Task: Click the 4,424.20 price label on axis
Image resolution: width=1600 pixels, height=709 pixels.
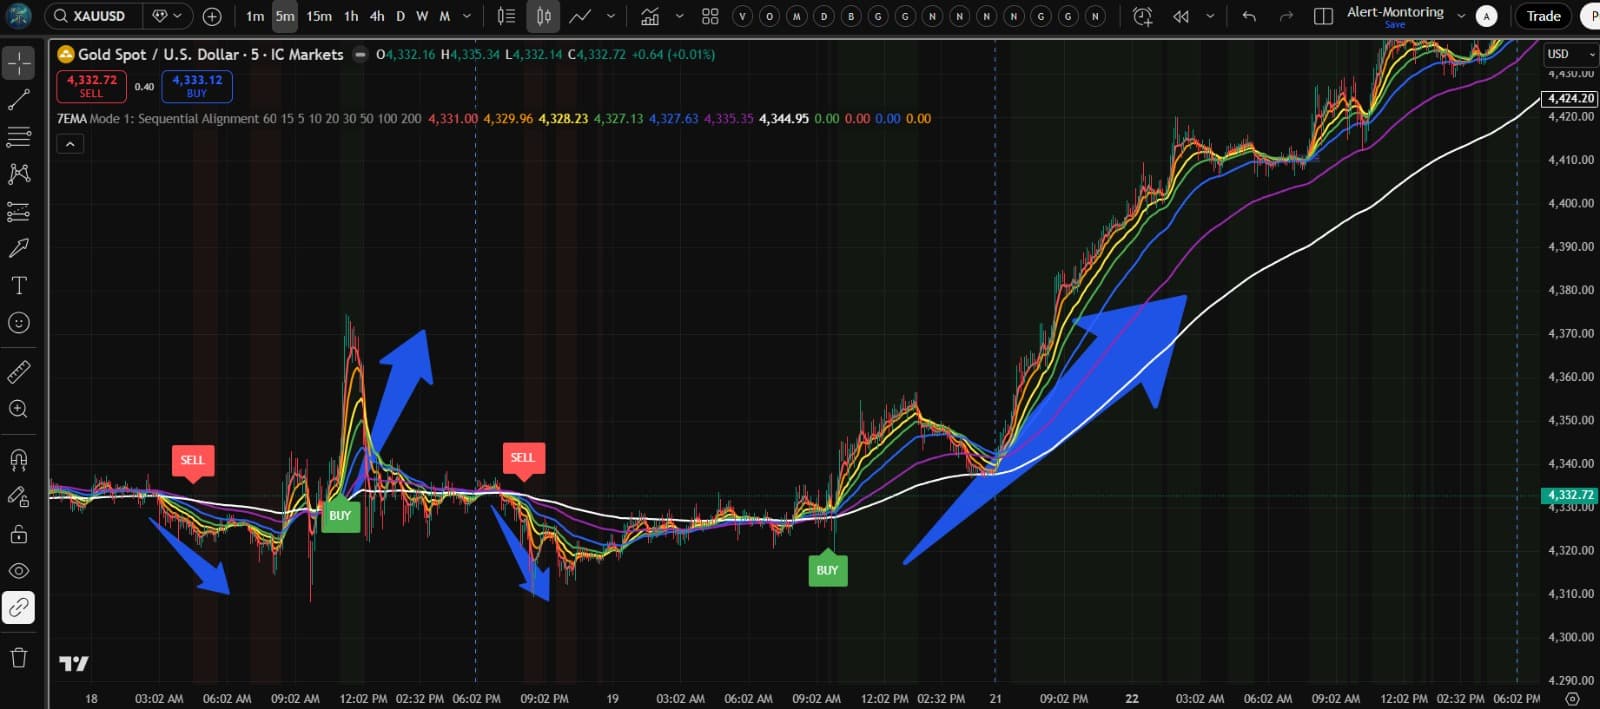Action: pyautogui.click(x=1570, y=98)
